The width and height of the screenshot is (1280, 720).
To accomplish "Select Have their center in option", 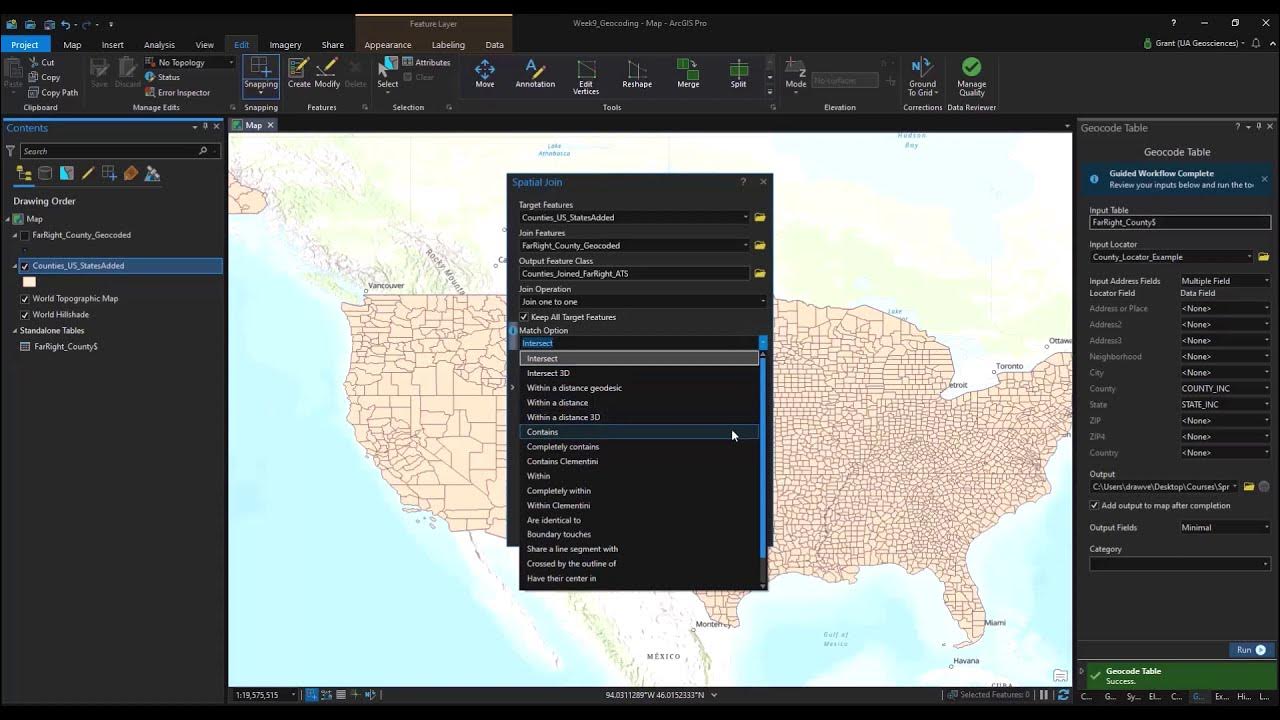I will click(x=639, y=578).
